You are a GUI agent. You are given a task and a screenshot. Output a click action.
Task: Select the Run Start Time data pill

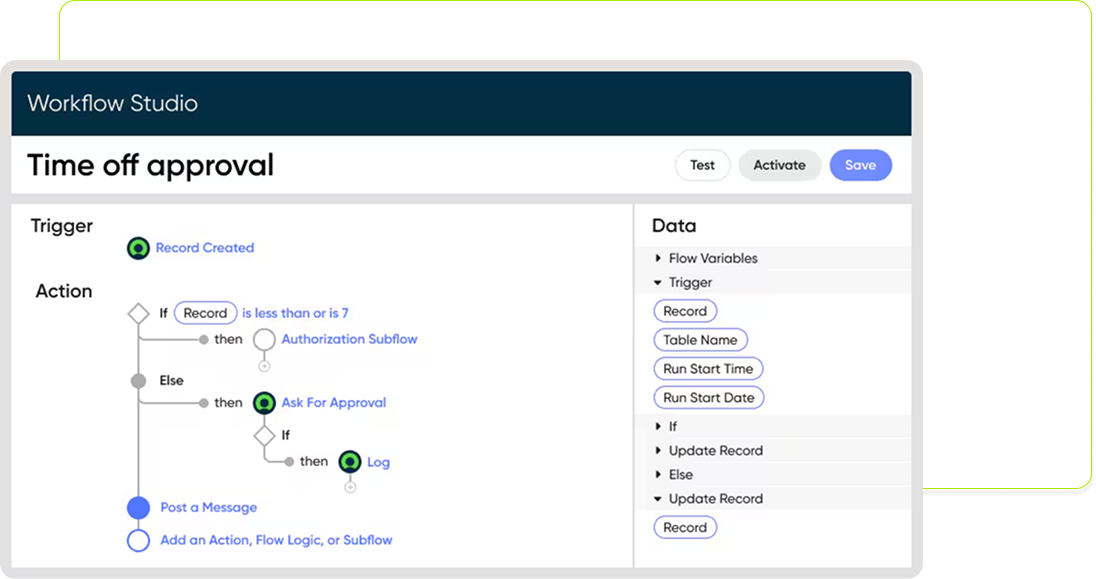[x=708, y=369]
